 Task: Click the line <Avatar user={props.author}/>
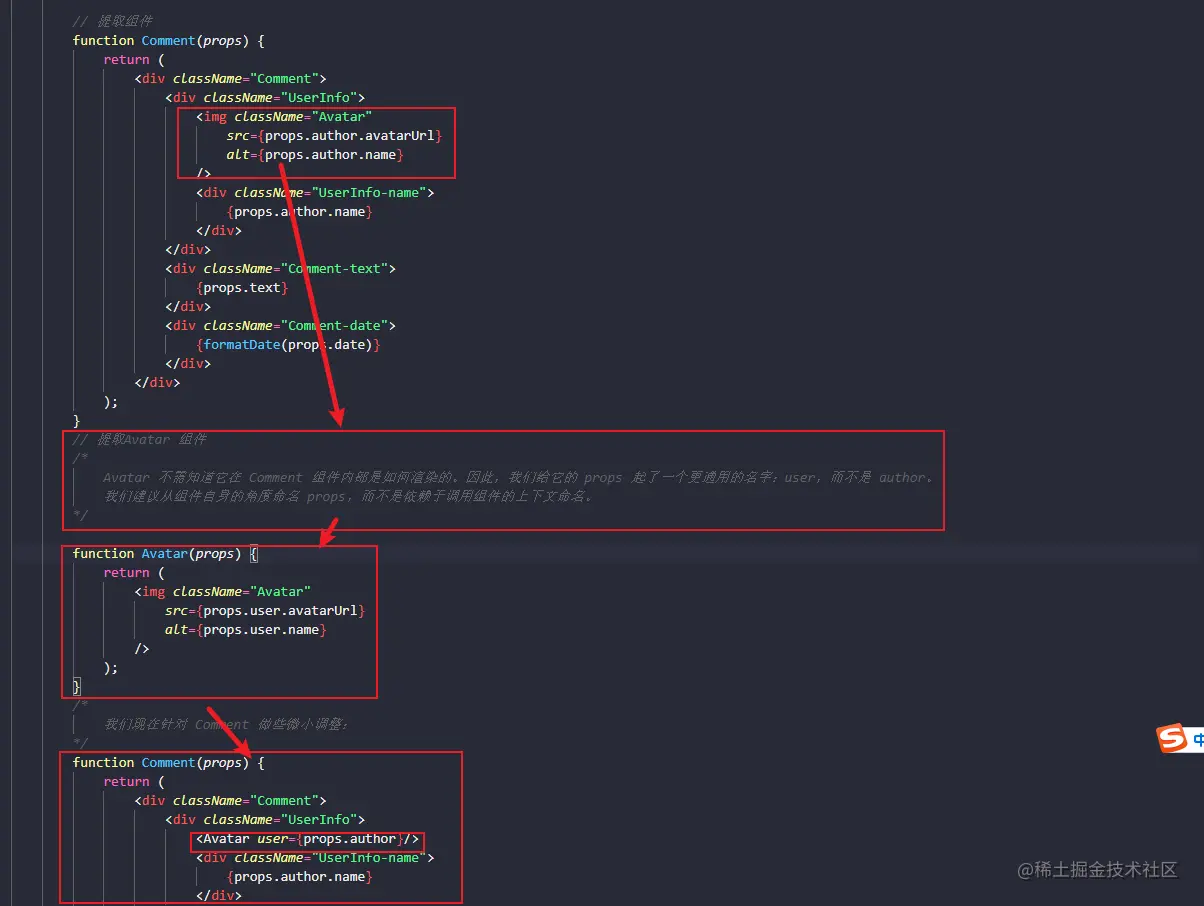pos(308,838)
